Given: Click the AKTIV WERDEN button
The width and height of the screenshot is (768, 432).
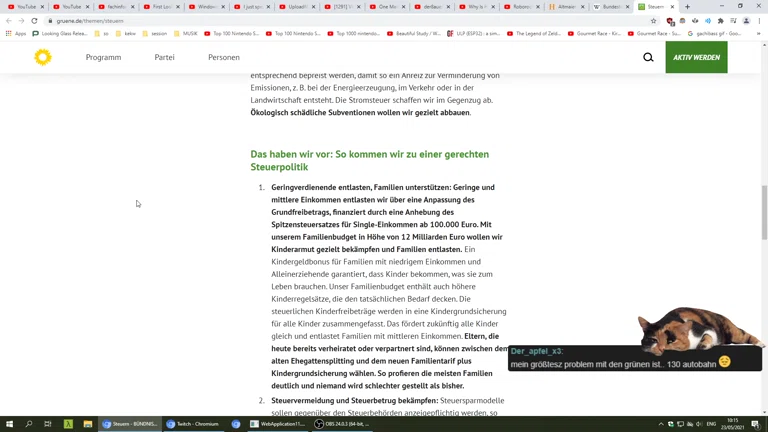Looking at the screenshot, I should tap(696, 57).
